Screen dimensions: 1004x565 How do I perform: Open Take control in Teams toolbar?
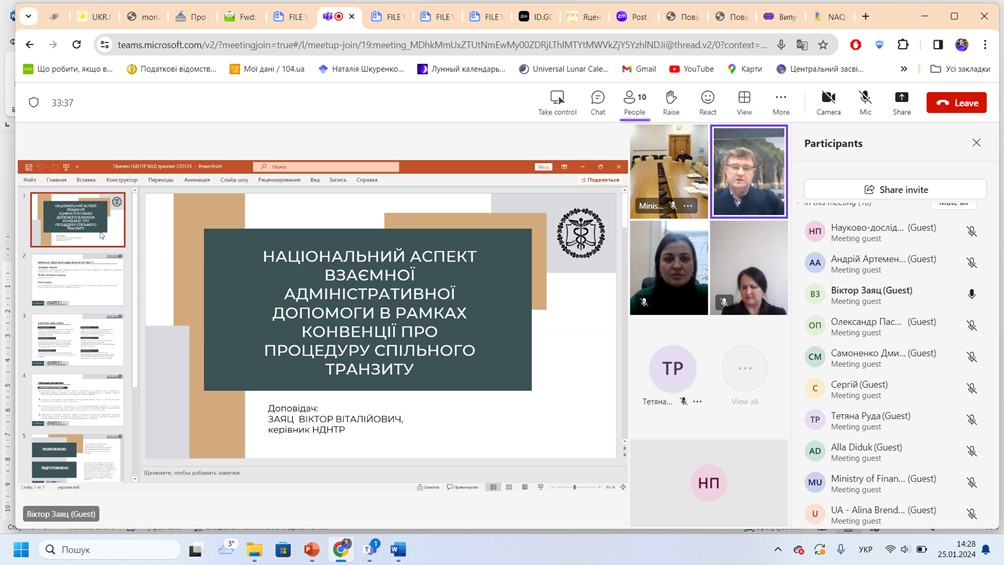557,102
